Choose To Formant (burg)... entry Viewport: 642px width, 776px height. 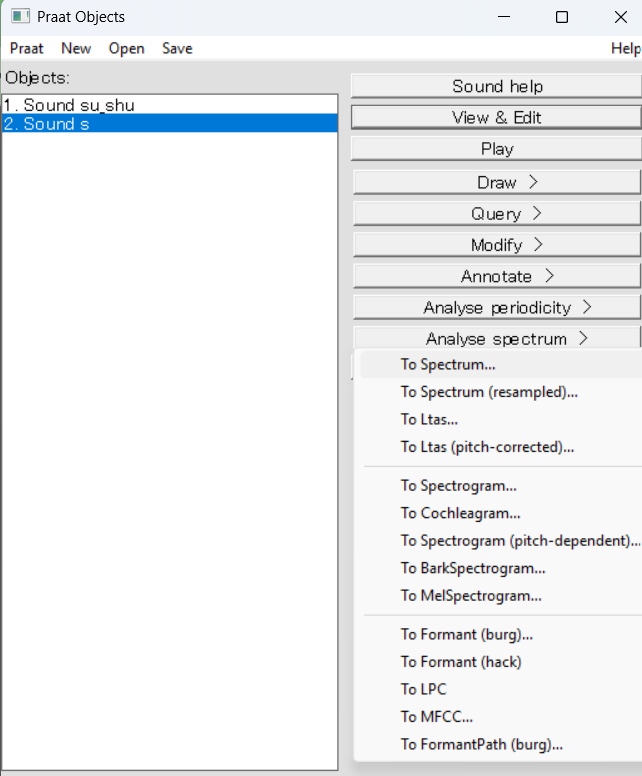point(501,634)
